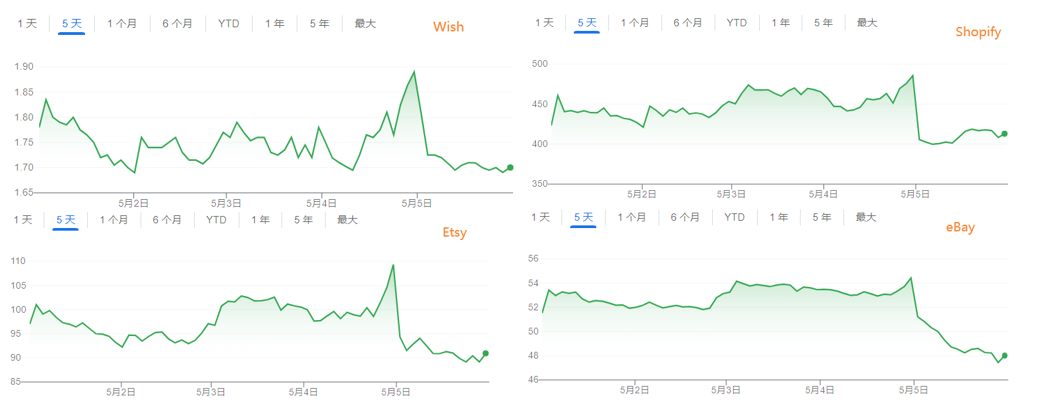Choose 1天 range for the Etsy chart
The height and width of the screenshot is (418, 1038).
point(22,219)
